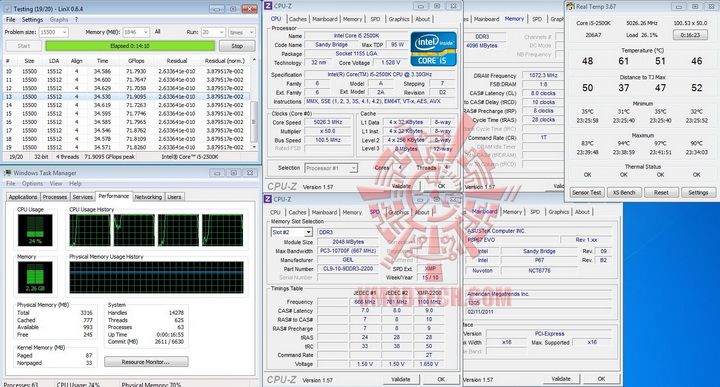Click the Time column header in LinX
The width and height of the screenshot is (720, 387).
click(102, 61)
